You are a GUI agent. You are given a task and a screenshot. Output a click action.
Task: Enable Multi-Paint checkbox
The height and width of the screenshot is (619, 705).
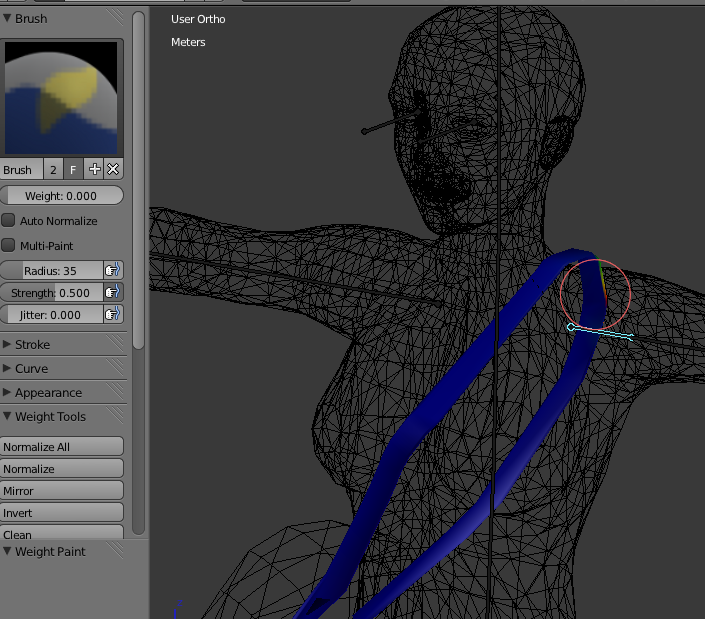point(8,245)
